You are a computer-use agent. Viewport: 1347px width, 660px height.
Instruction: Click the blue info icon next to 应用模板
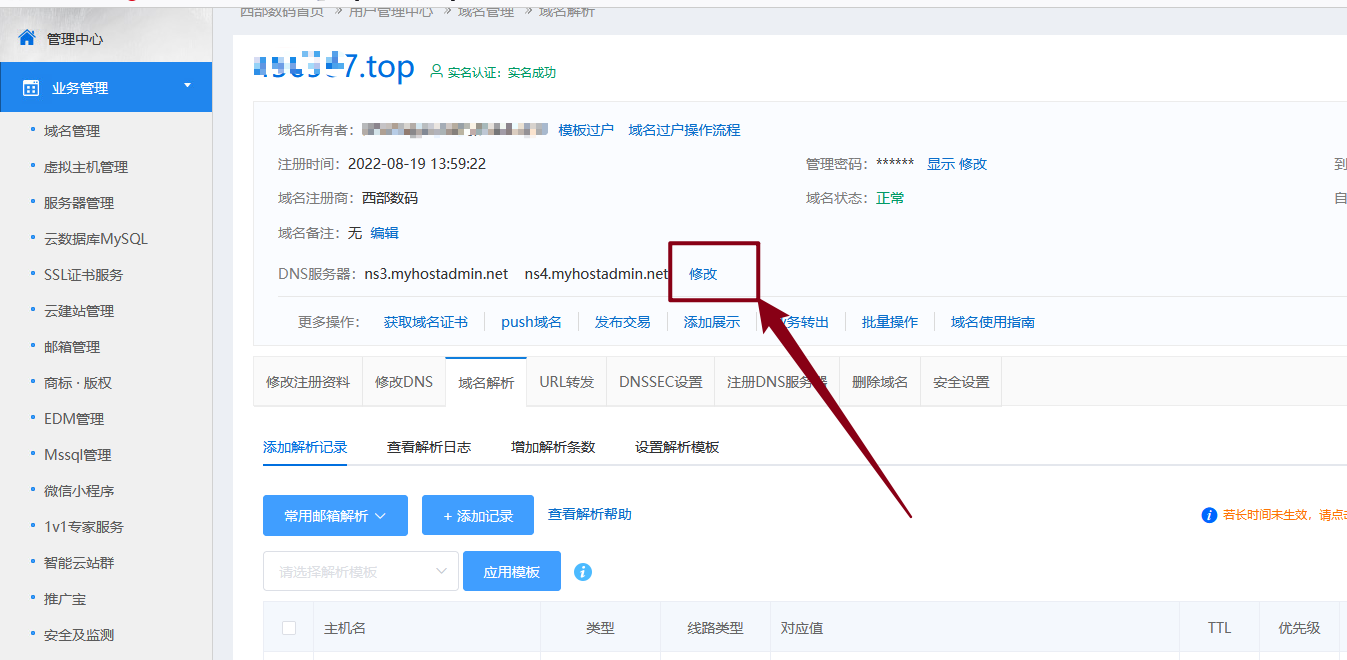583,572
